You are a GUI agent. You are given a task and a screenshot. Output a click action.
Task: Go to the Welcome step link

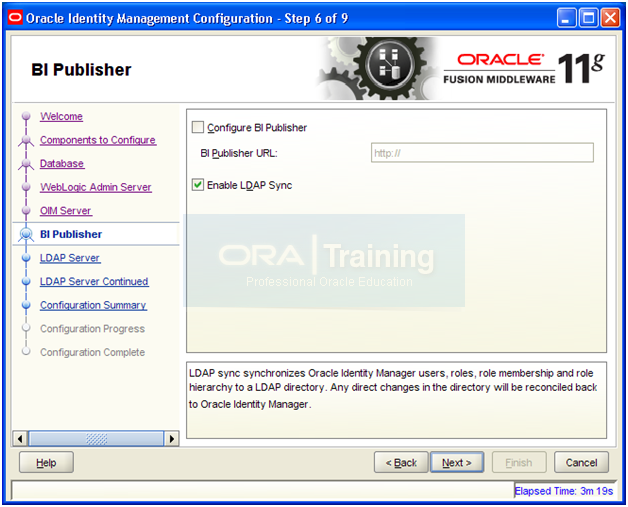pyautogui.click(x=61, y=117)
